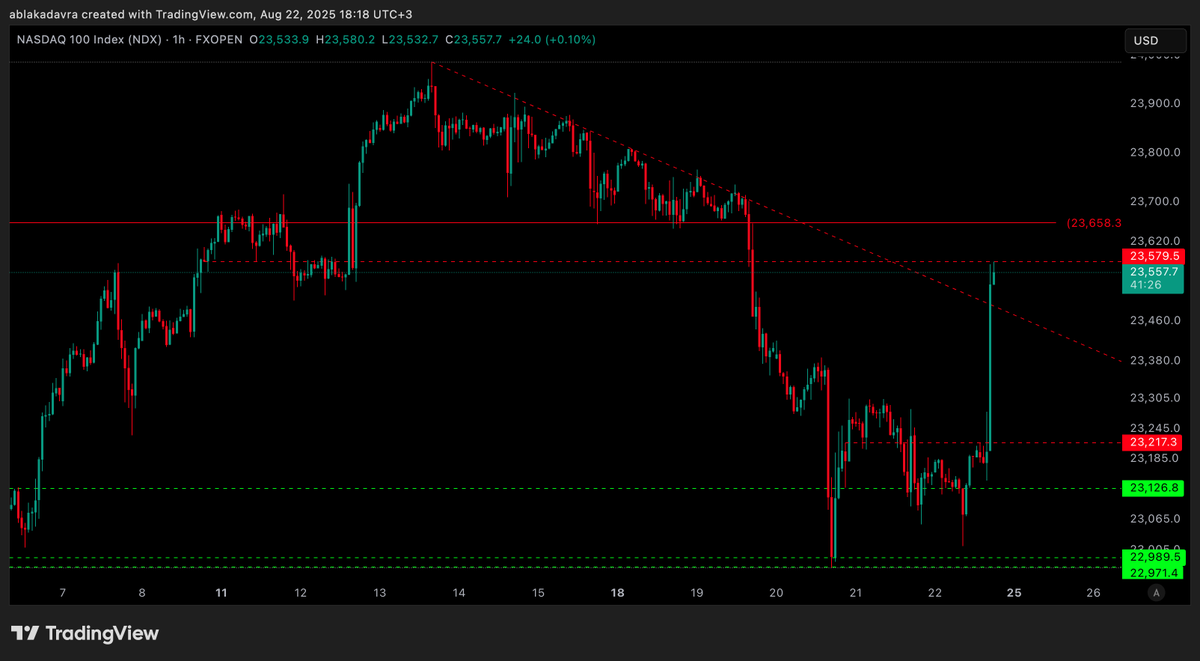Click bold date label 11 on time axis
This screenshot has width=1200, height=661.
221,593
